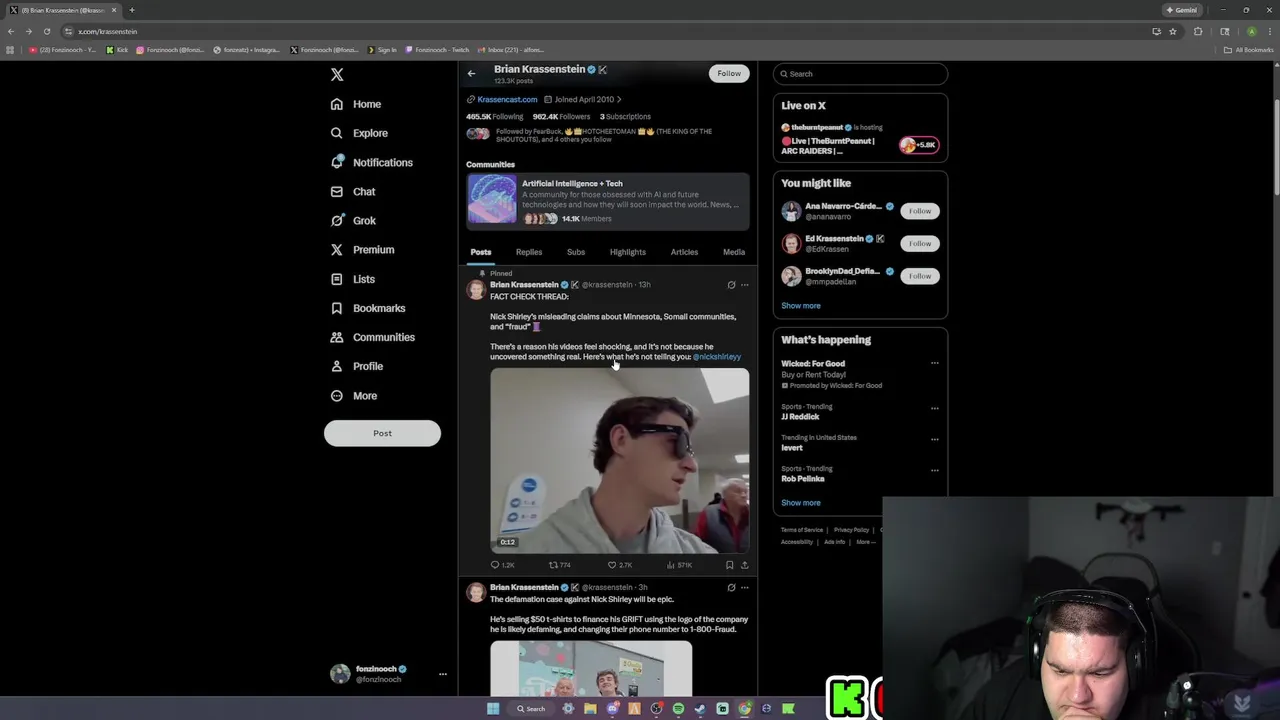Open the three-dot menu on the defamation post
This screenshot has height=720, width=1280.
click(x=744, y=588)
